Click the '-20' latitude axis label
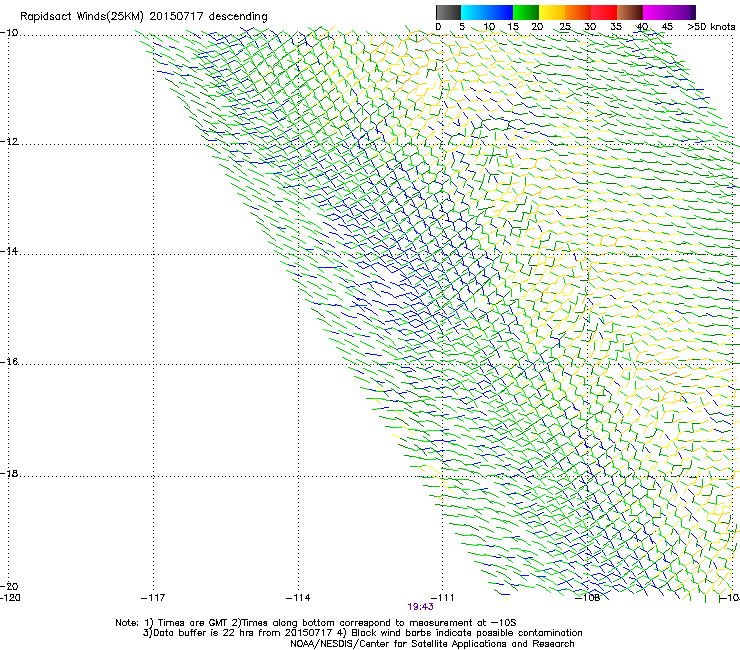This screenshot has width=740, height=650. point(9,586)
